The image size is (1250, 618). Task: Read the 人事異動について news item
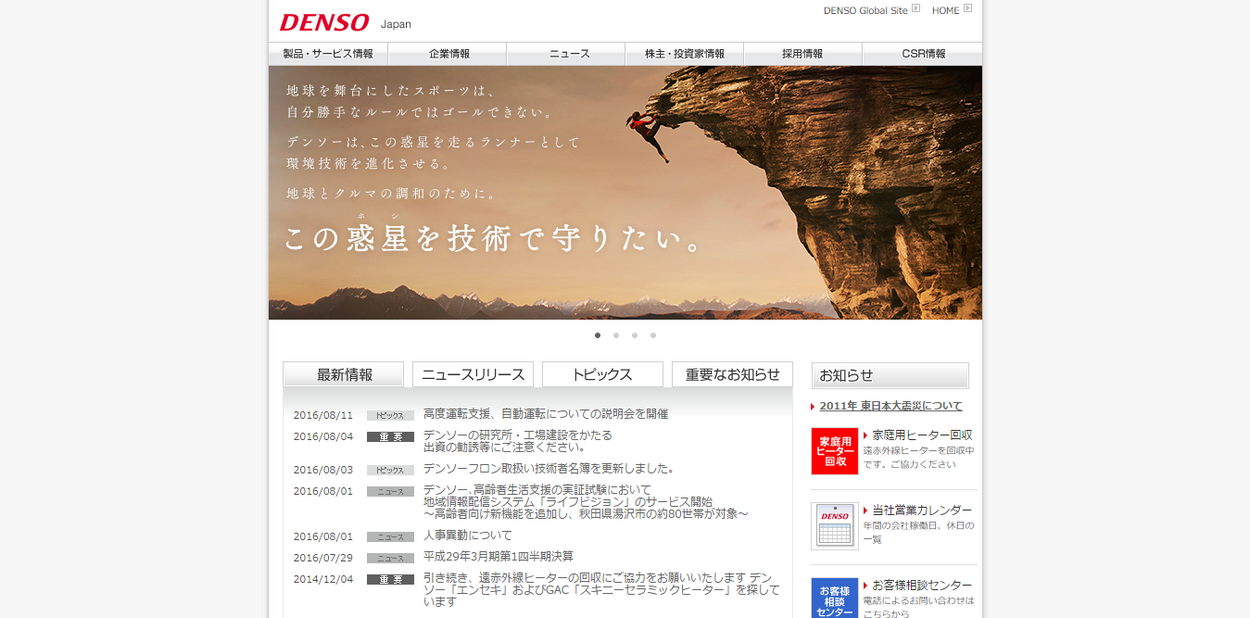tap(467, 536)
